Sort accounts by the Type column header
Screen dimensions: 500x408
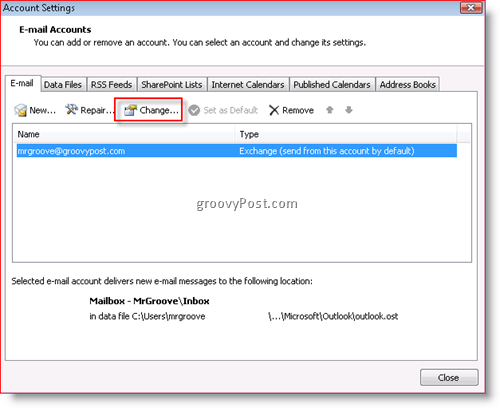pyautogui.click(x=346, y=134)
